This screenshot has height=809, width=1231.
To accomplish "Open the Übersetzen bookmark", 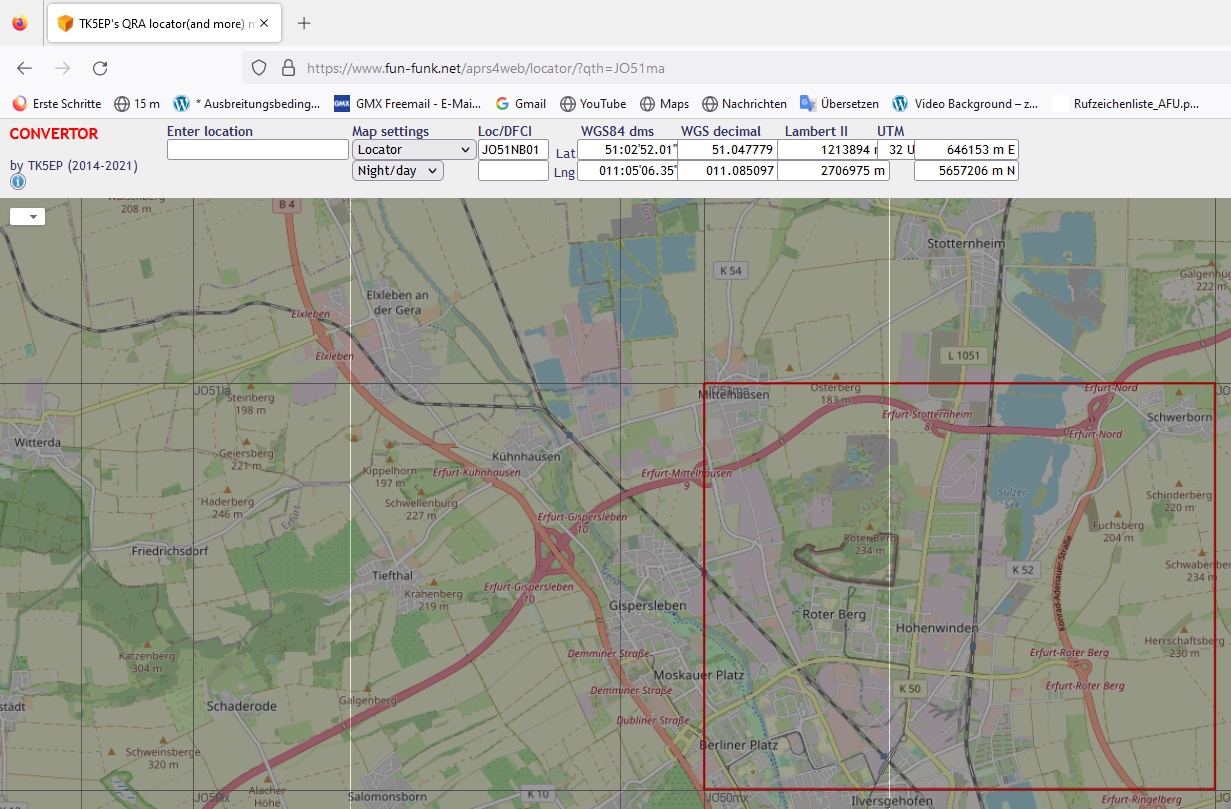I will coord(839,103).
